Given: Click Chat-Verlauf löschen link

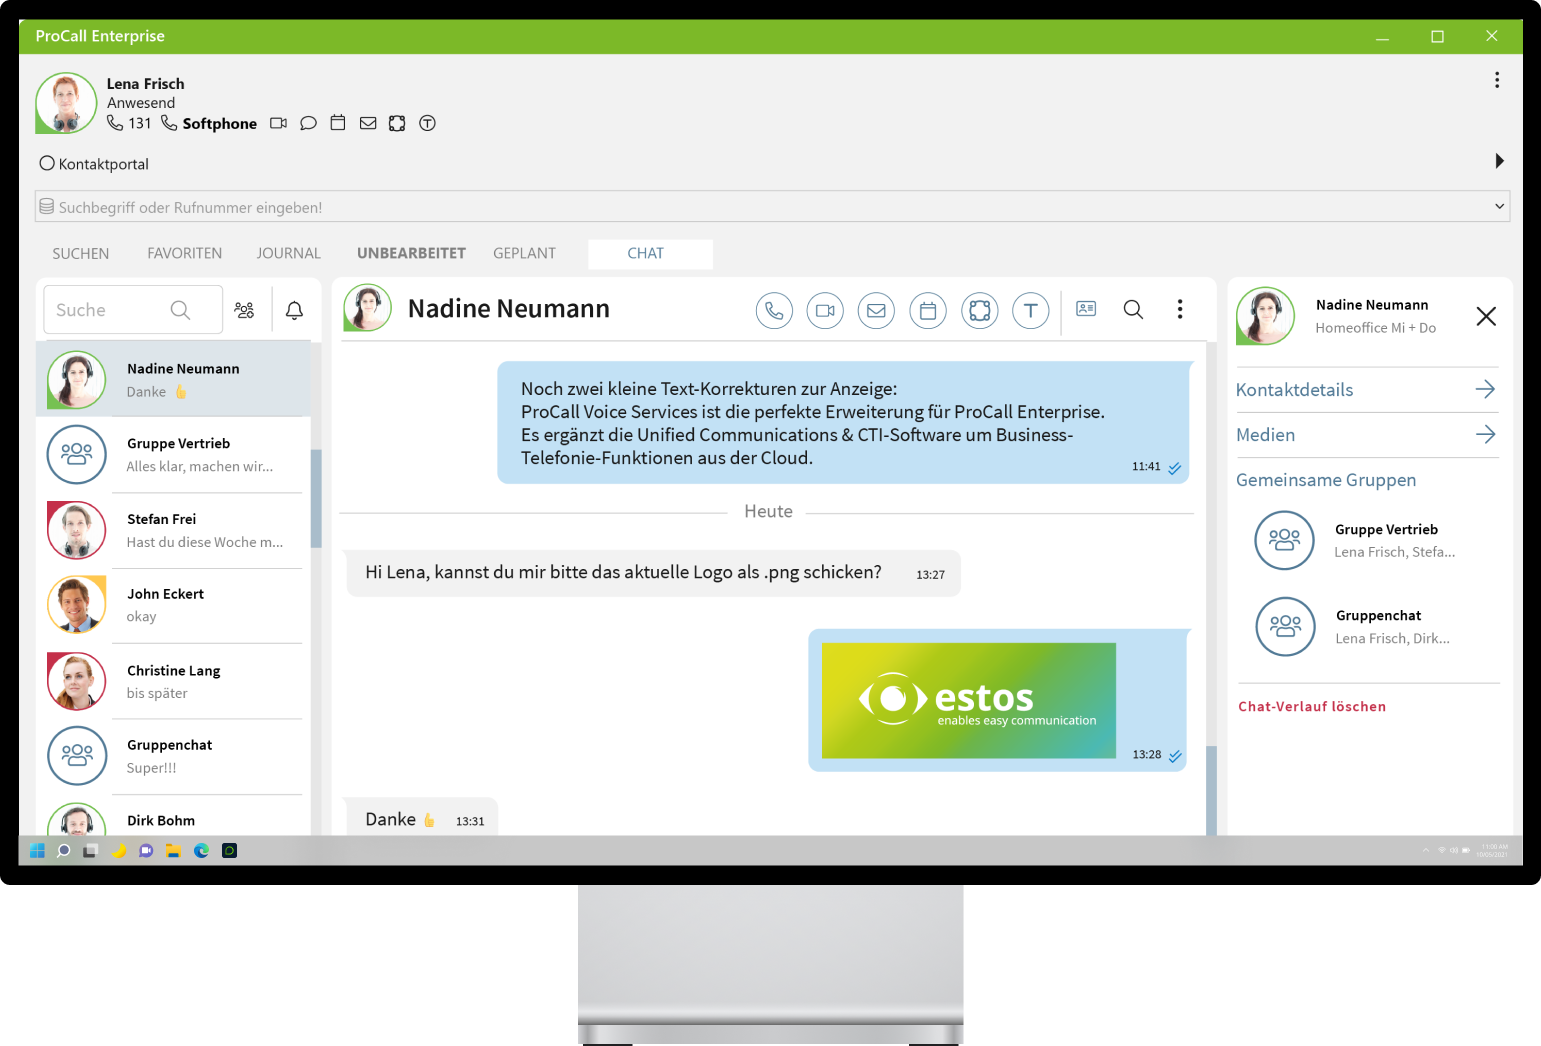Looking at the screenshot, I should [1312, 706].
